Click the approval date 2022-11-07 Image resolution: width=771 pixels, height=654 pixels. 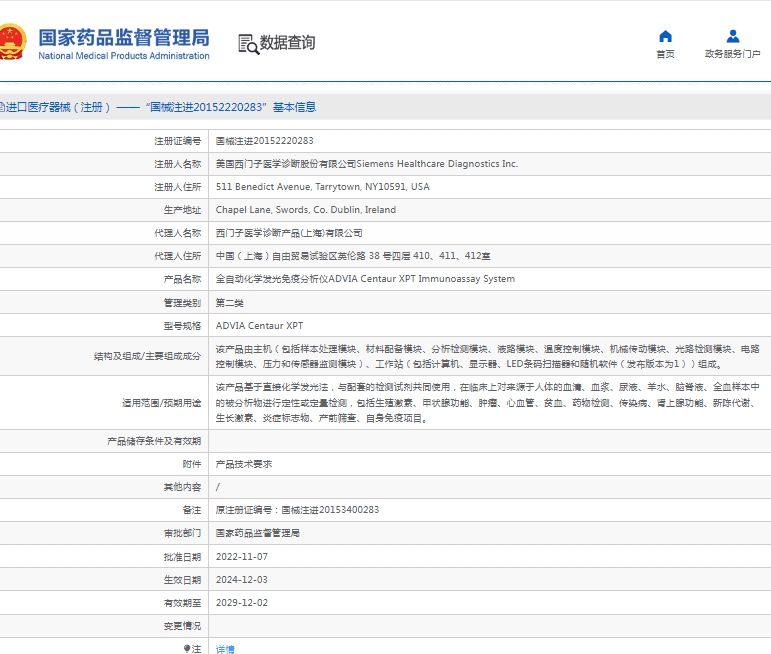click(x=242, y=556)
